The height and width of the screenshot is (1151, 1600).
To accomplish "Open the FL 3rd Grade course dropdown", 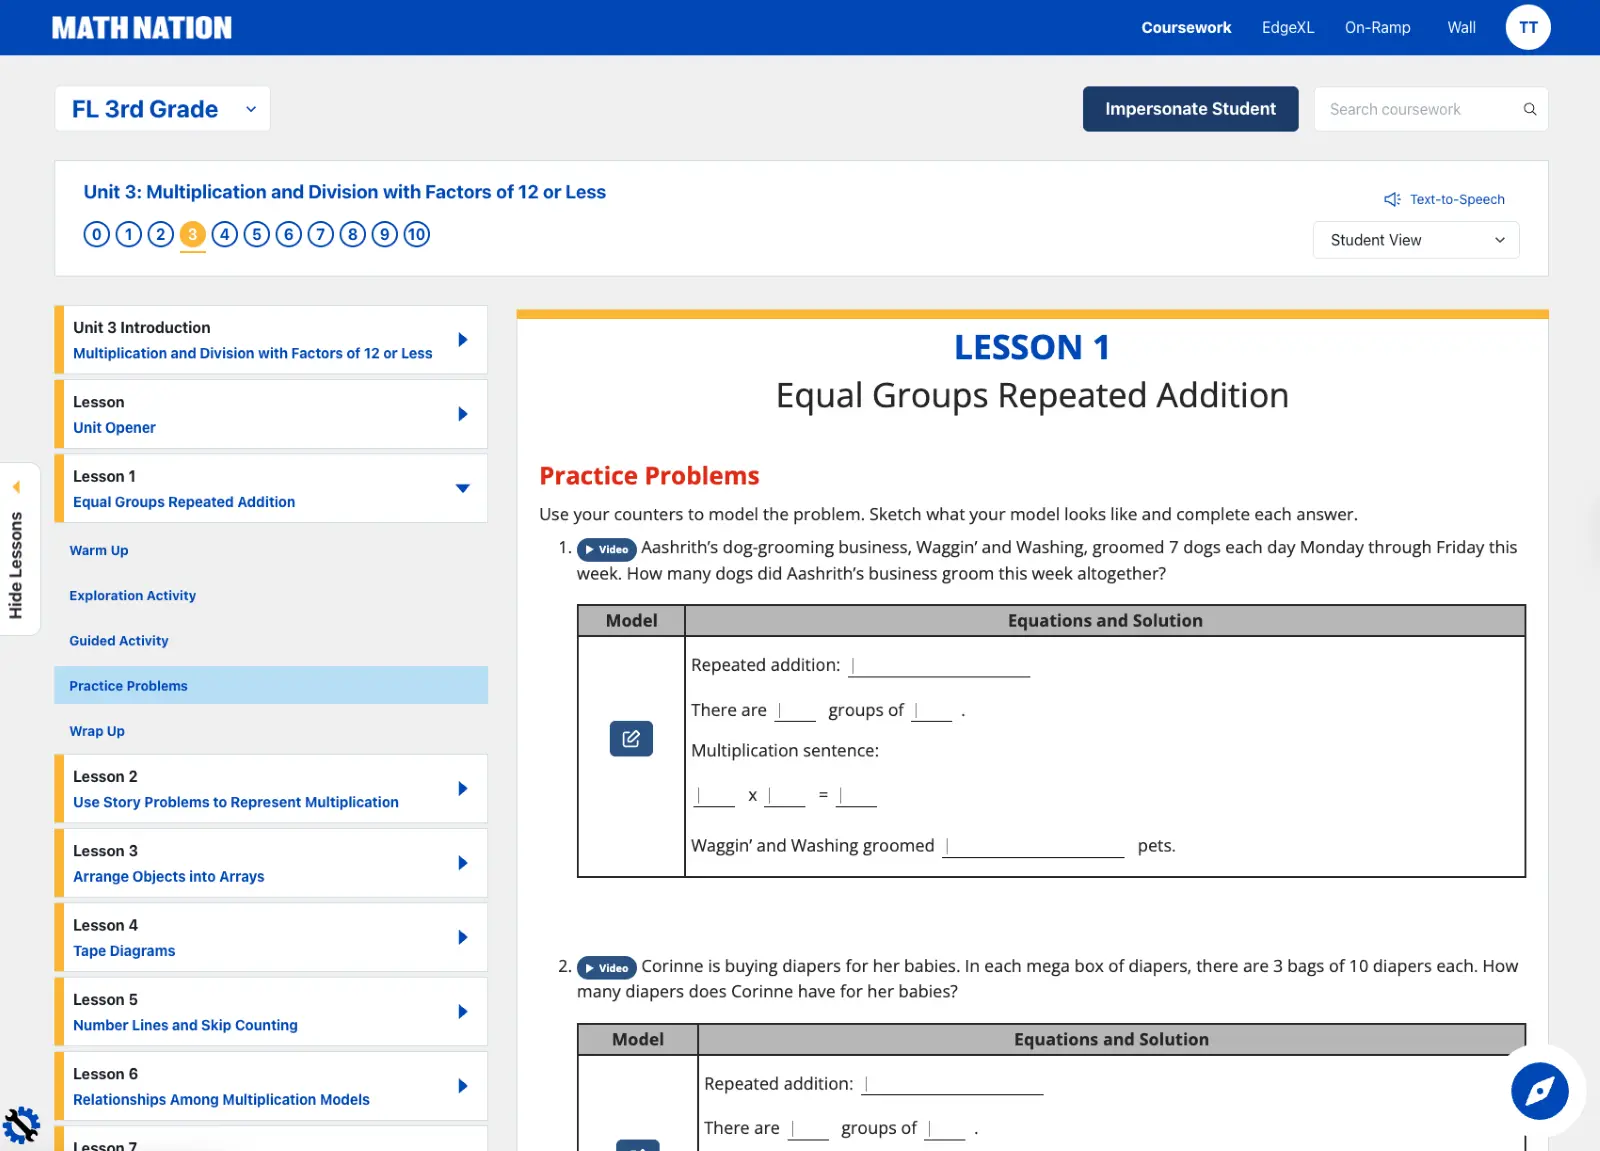I will [x=163, y=109].
